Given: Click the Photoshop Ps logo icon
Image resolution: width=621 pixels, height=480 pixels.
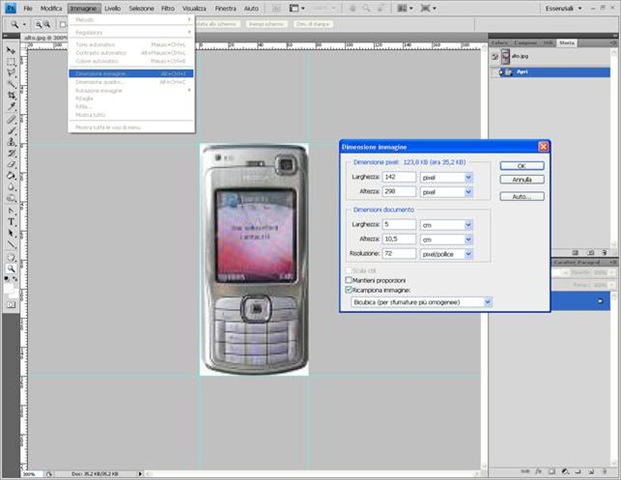Looking at the screenshot, I should tap(9, 7).
